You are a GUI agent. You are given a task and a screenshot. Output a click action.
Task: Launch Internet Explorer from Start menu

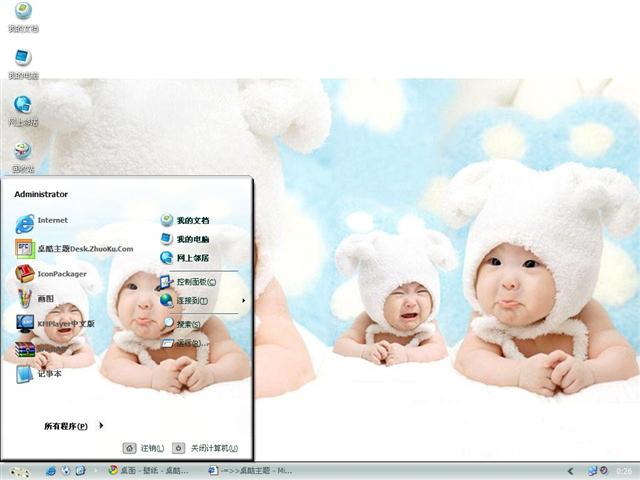pyautogui.click(x=41, y=223)
